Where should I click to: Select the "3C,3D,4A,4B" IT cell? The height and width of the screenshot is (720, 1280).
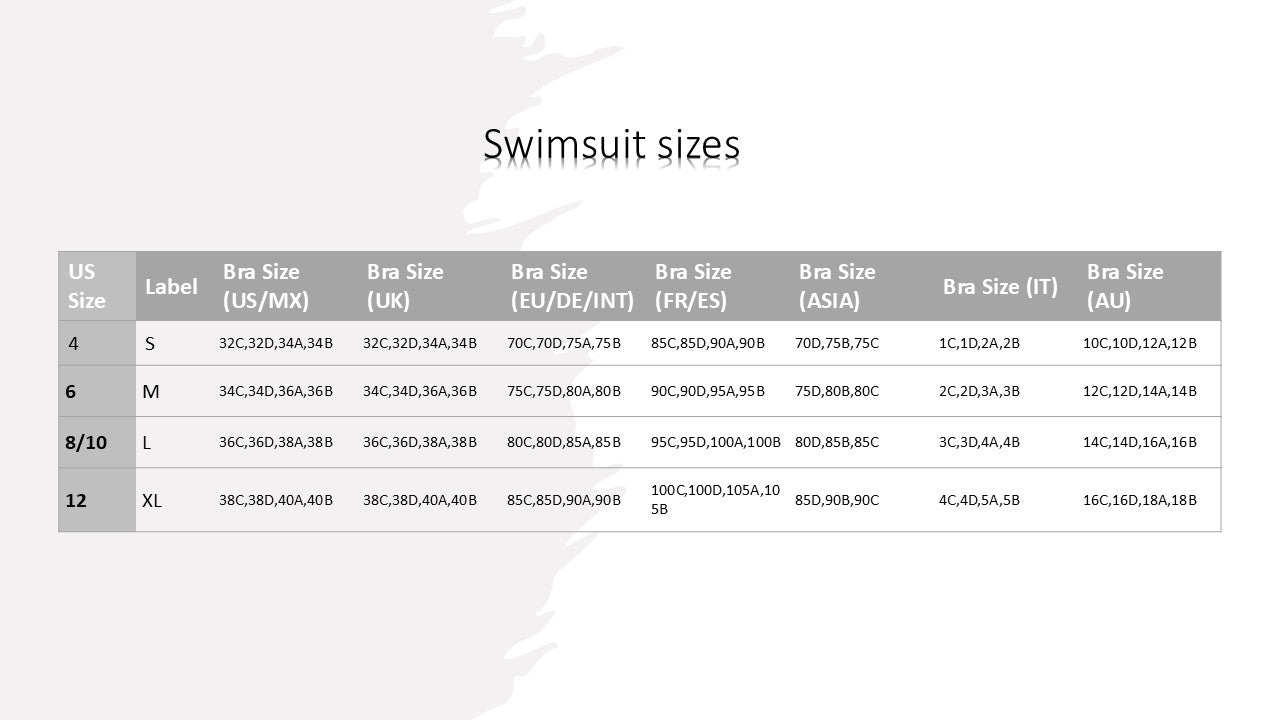[x=979, y=442]
